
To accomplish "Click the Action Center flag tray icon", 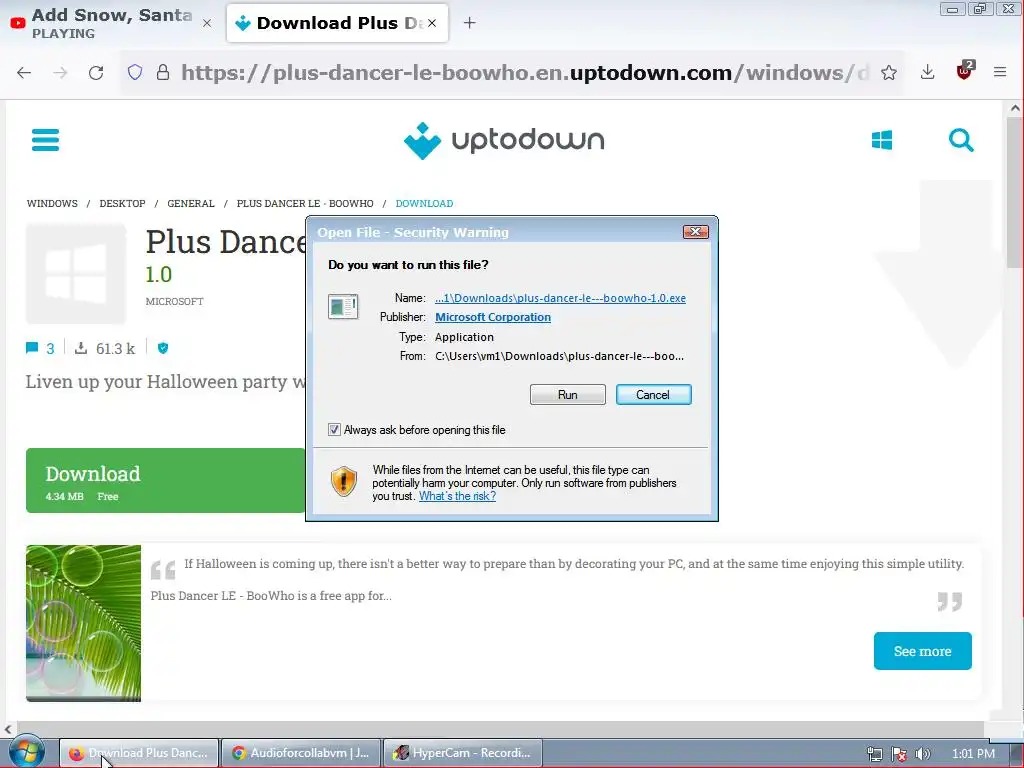I will (899, 754).
